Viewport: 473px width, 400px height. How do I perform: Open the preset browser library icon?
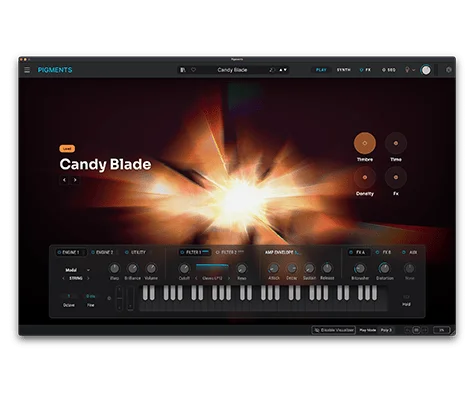coord(183,70)
